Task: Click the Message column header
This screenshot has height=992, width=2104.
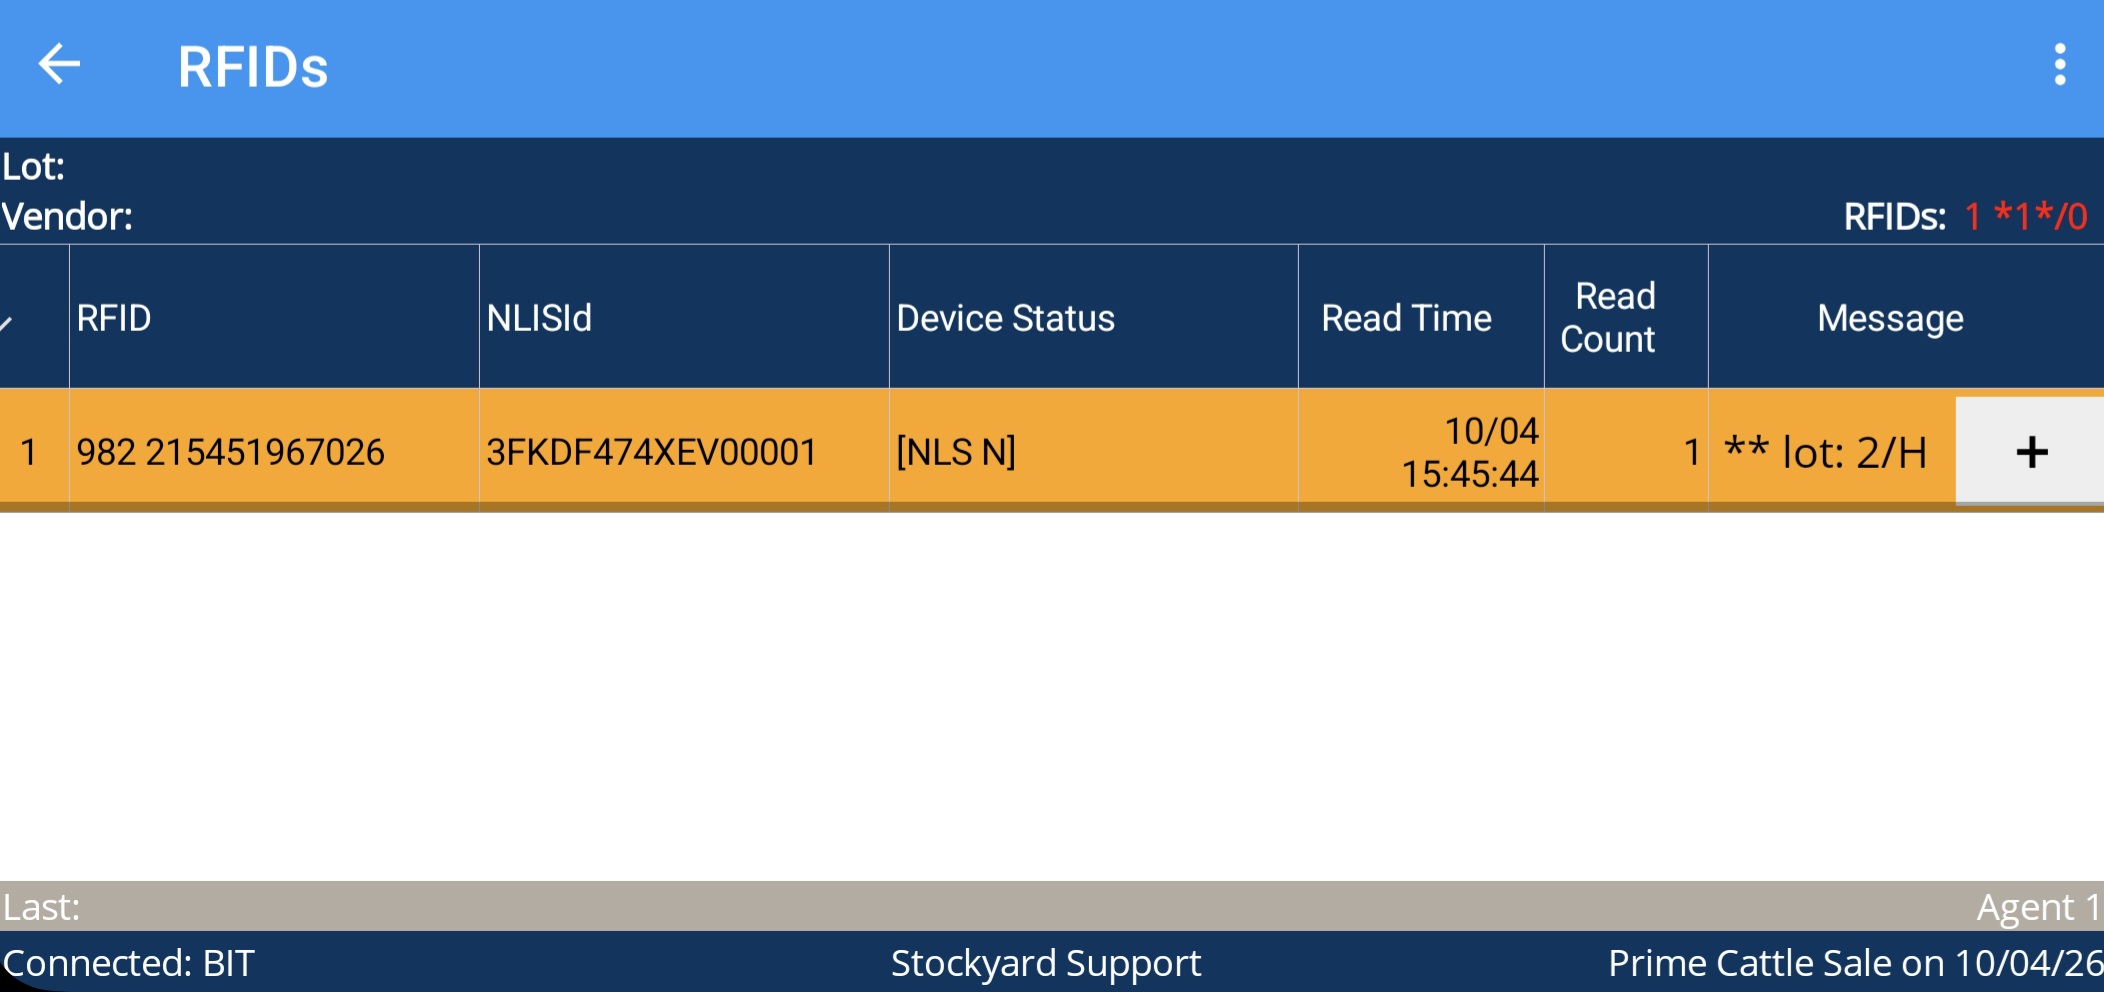Action: [x=1890, y=318]
